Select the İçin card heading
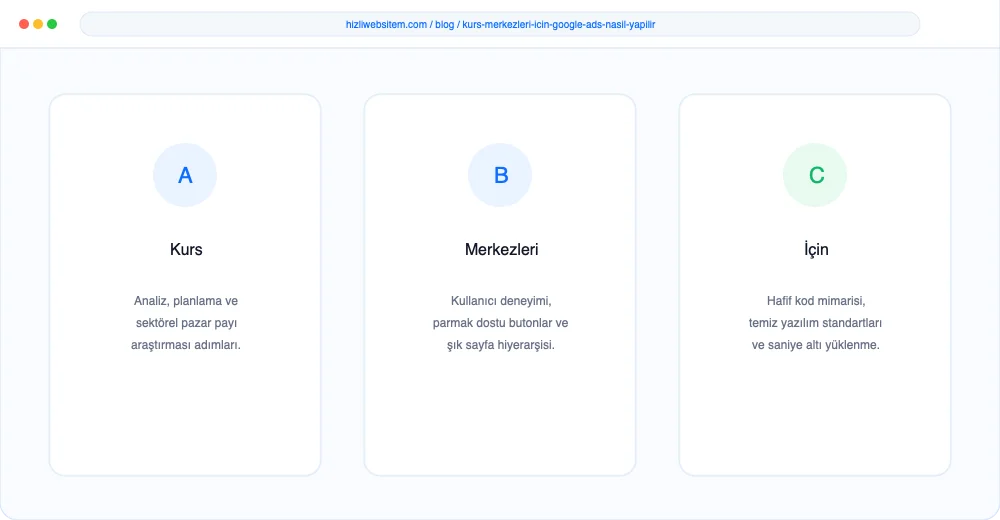This screenshot has width=1000, height=520. point(816,249)
